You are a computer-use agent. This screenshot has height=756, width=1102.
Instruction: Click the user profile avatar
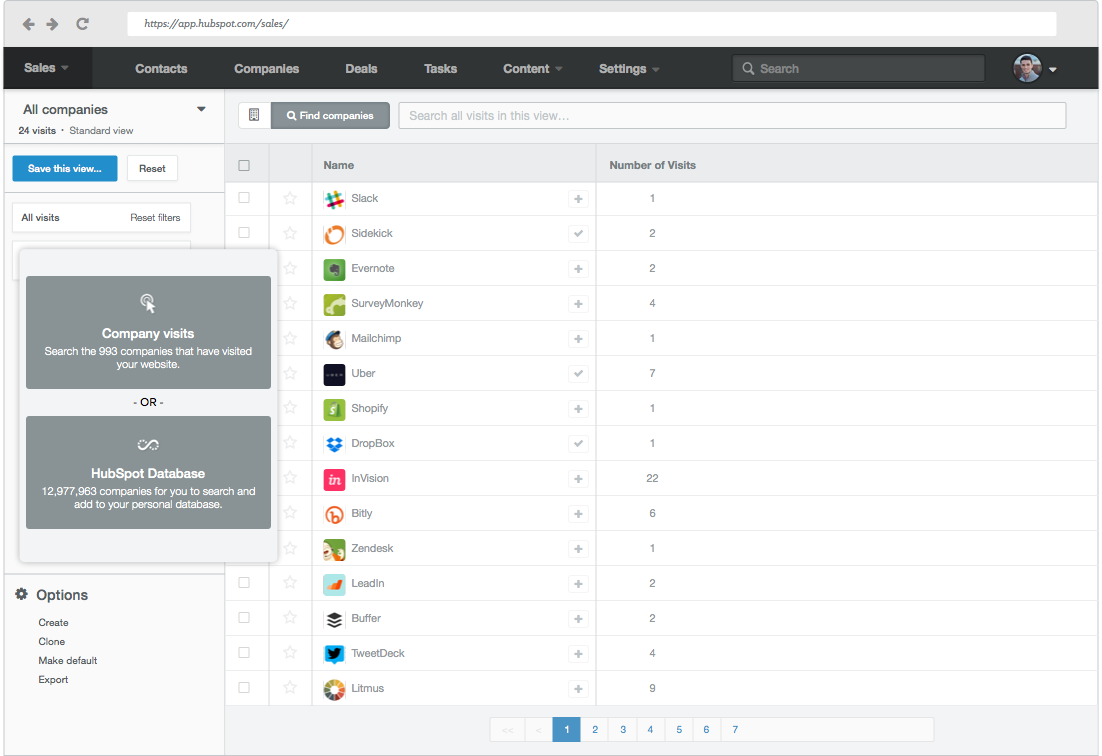pyautogui.click(x=1027, y=68)
